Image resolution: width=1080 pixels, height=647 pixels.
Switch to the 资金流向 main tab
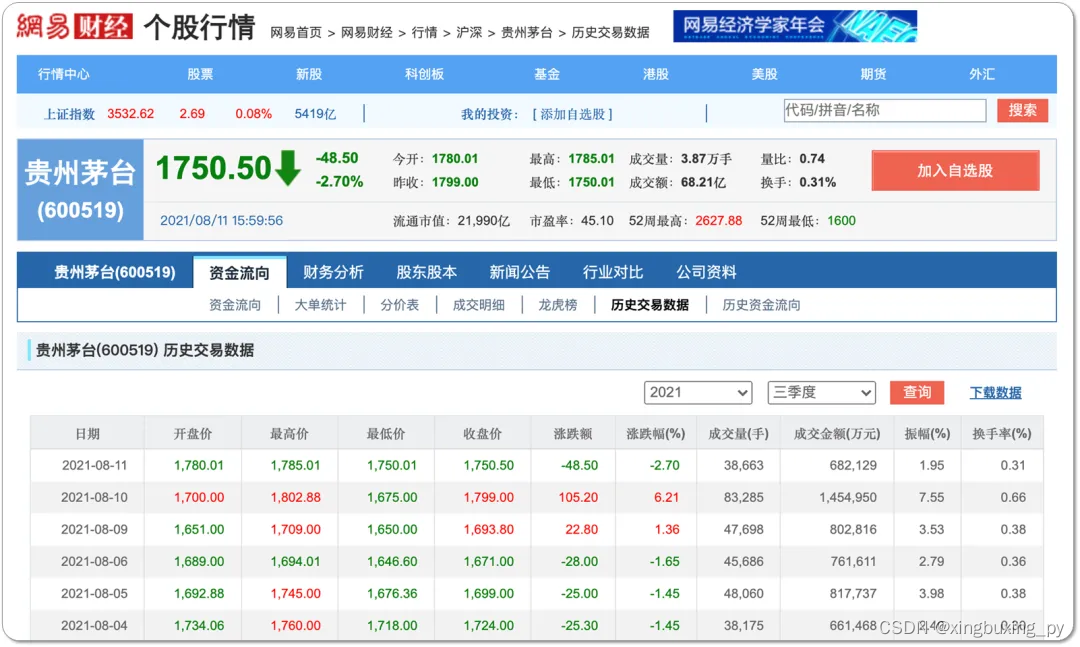coord(239,272)
